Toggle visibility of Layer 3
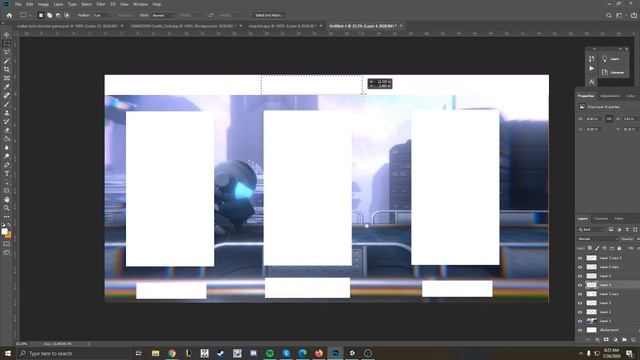This screenshot has width=640, height=360. click(580, 303)
